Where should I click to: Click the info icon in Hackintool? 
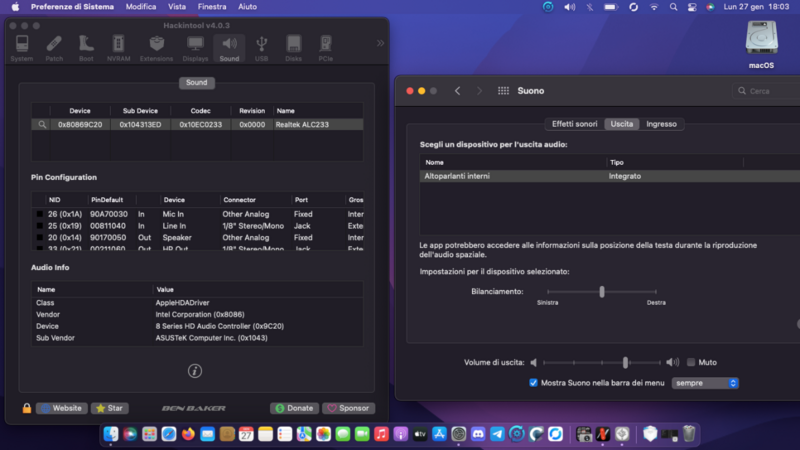point(195,371)
